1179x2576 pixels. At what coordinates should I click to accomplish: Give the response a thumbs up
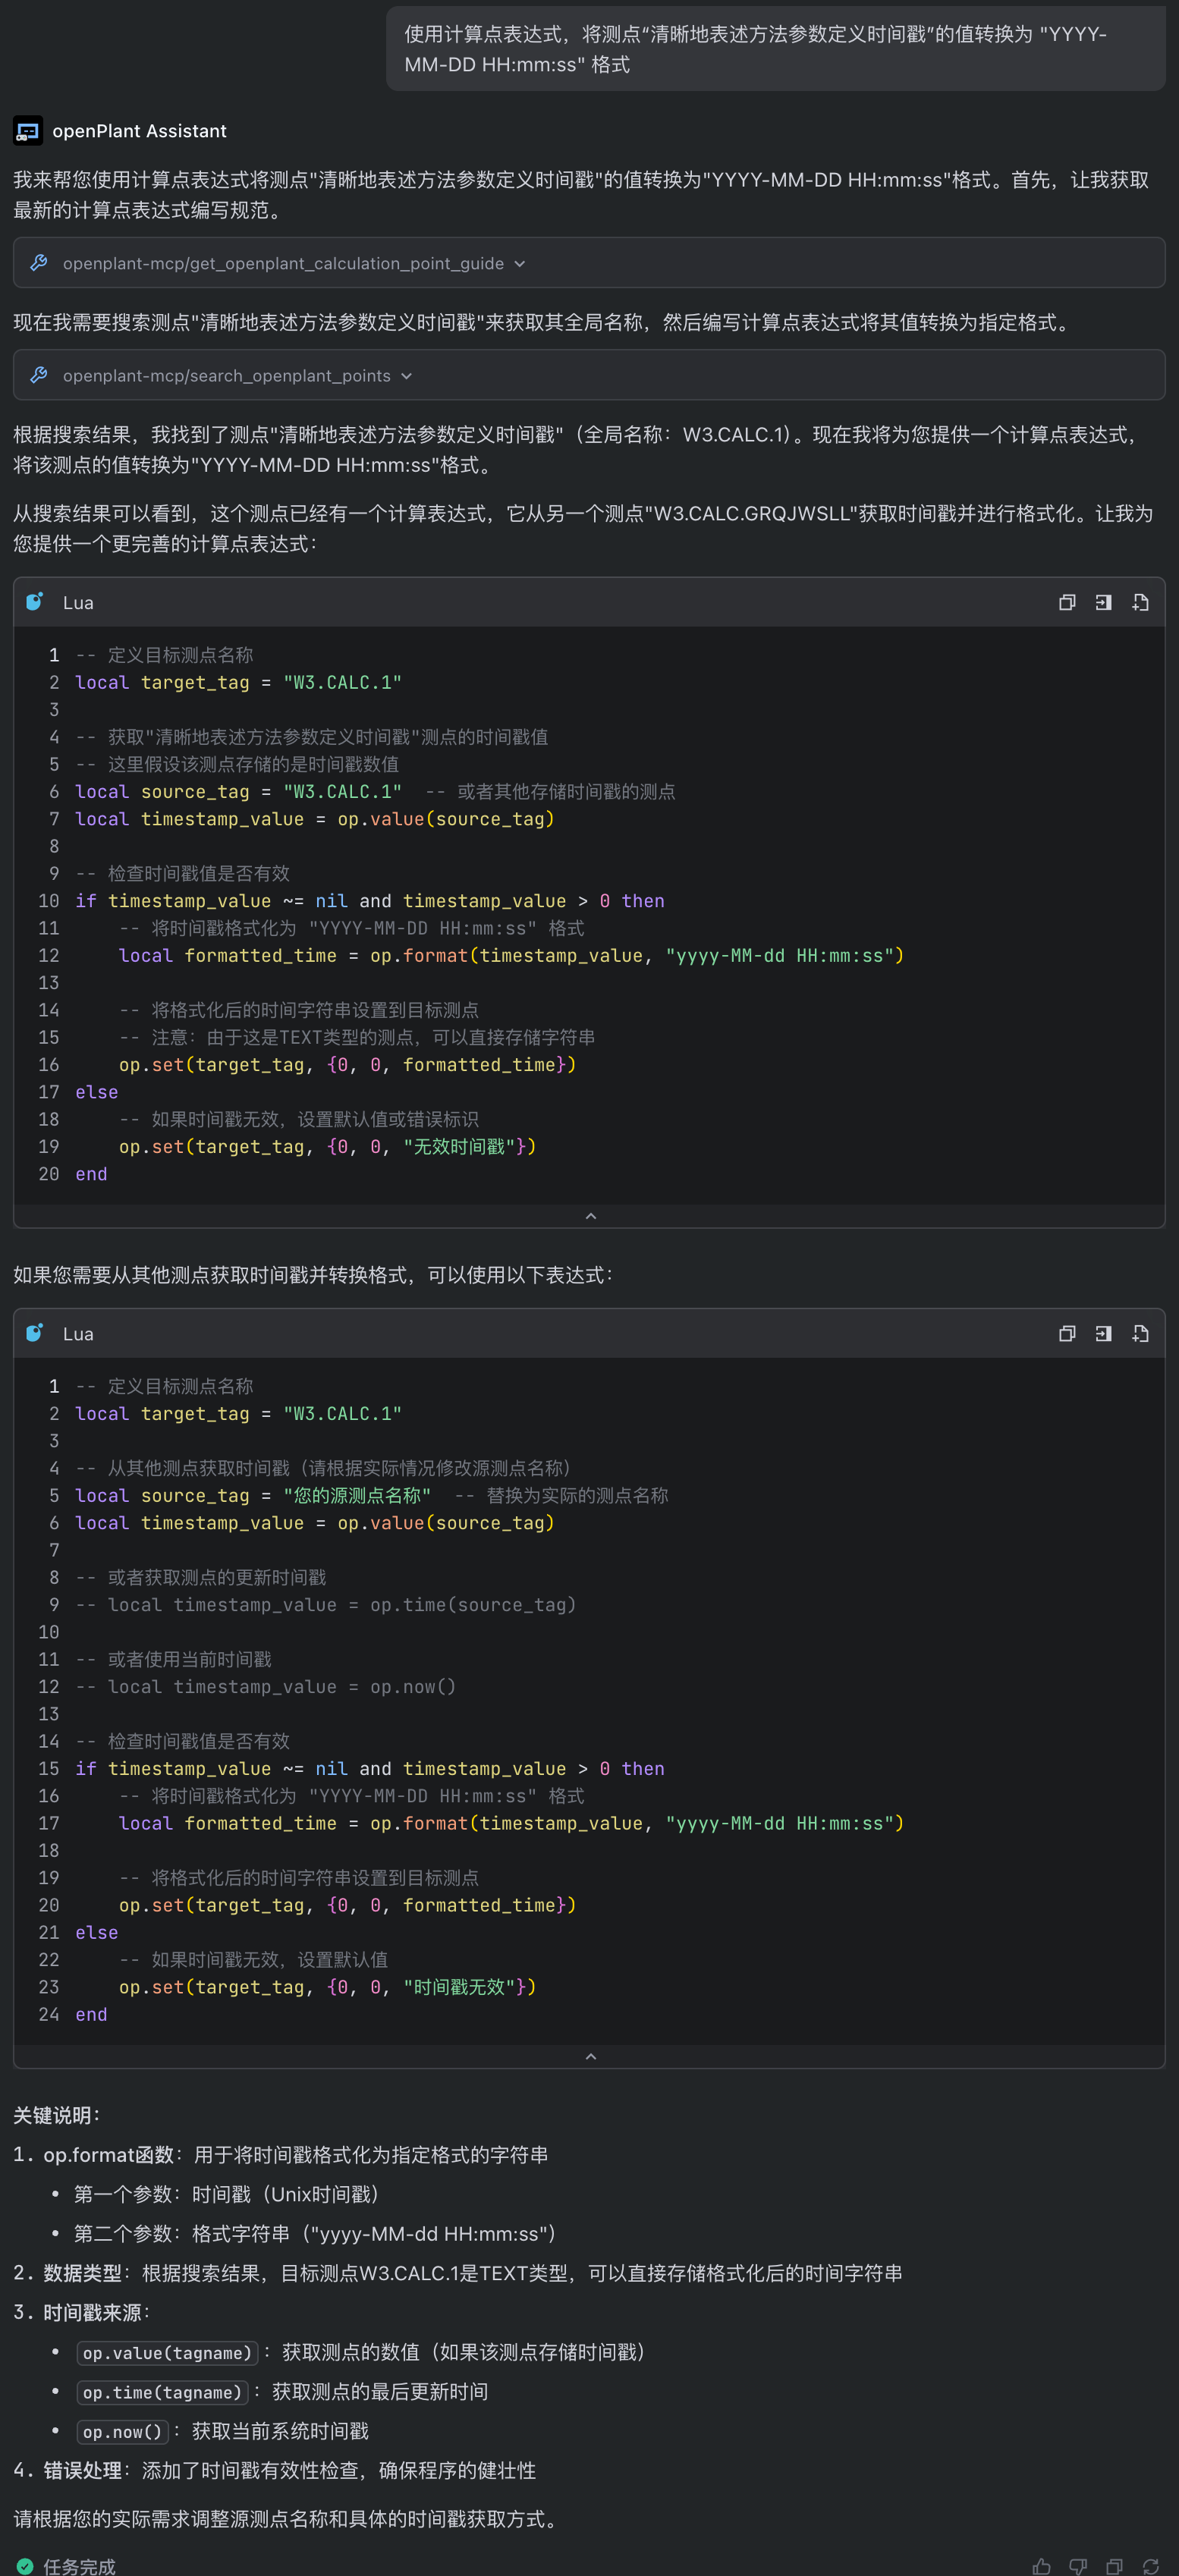[x=1041, y=2566]
